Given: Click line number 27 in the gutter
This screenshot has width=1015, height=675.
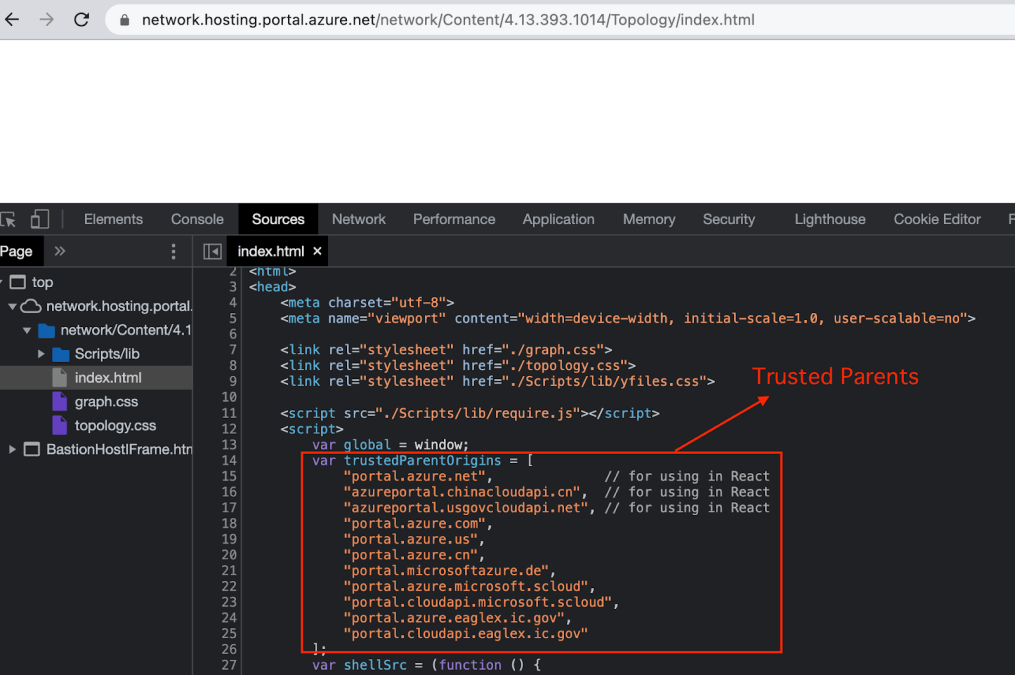Looking at the screenshot, I should pos(229,665).
